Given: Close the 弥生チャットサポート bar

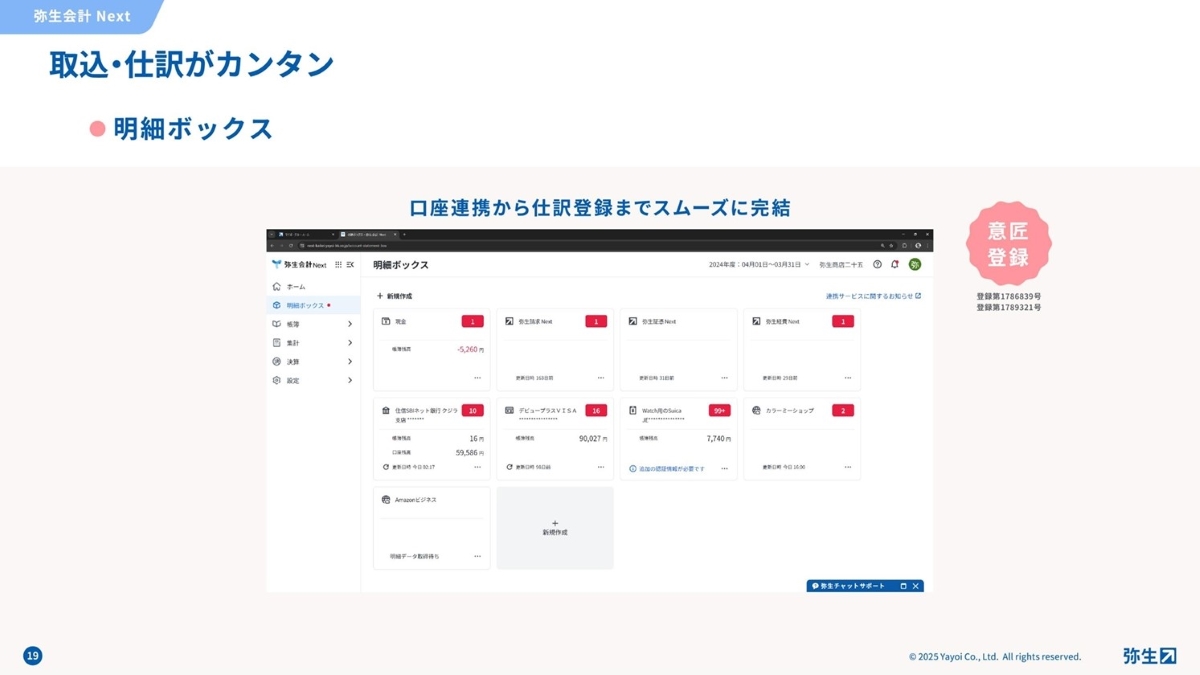Looking at the screenshot, I should (x=915, y=586).
